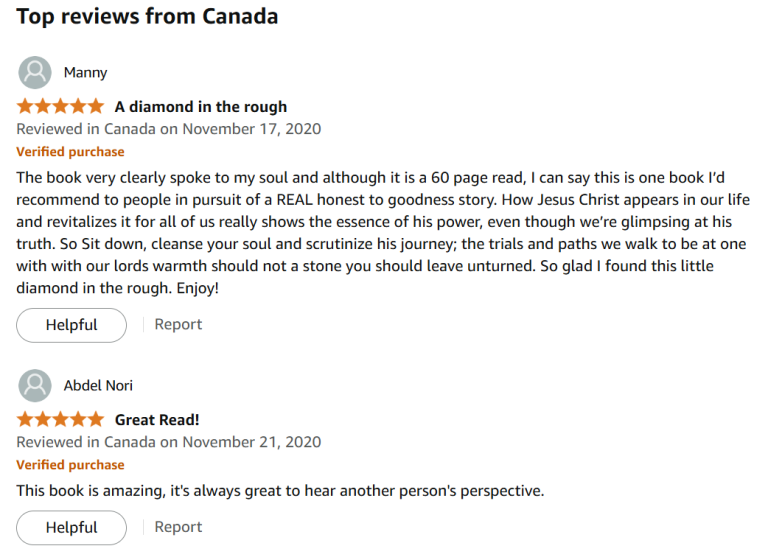Open the Manny reviewer name link
The width and height of the screenshot is (768, 557).
[85, 73]
